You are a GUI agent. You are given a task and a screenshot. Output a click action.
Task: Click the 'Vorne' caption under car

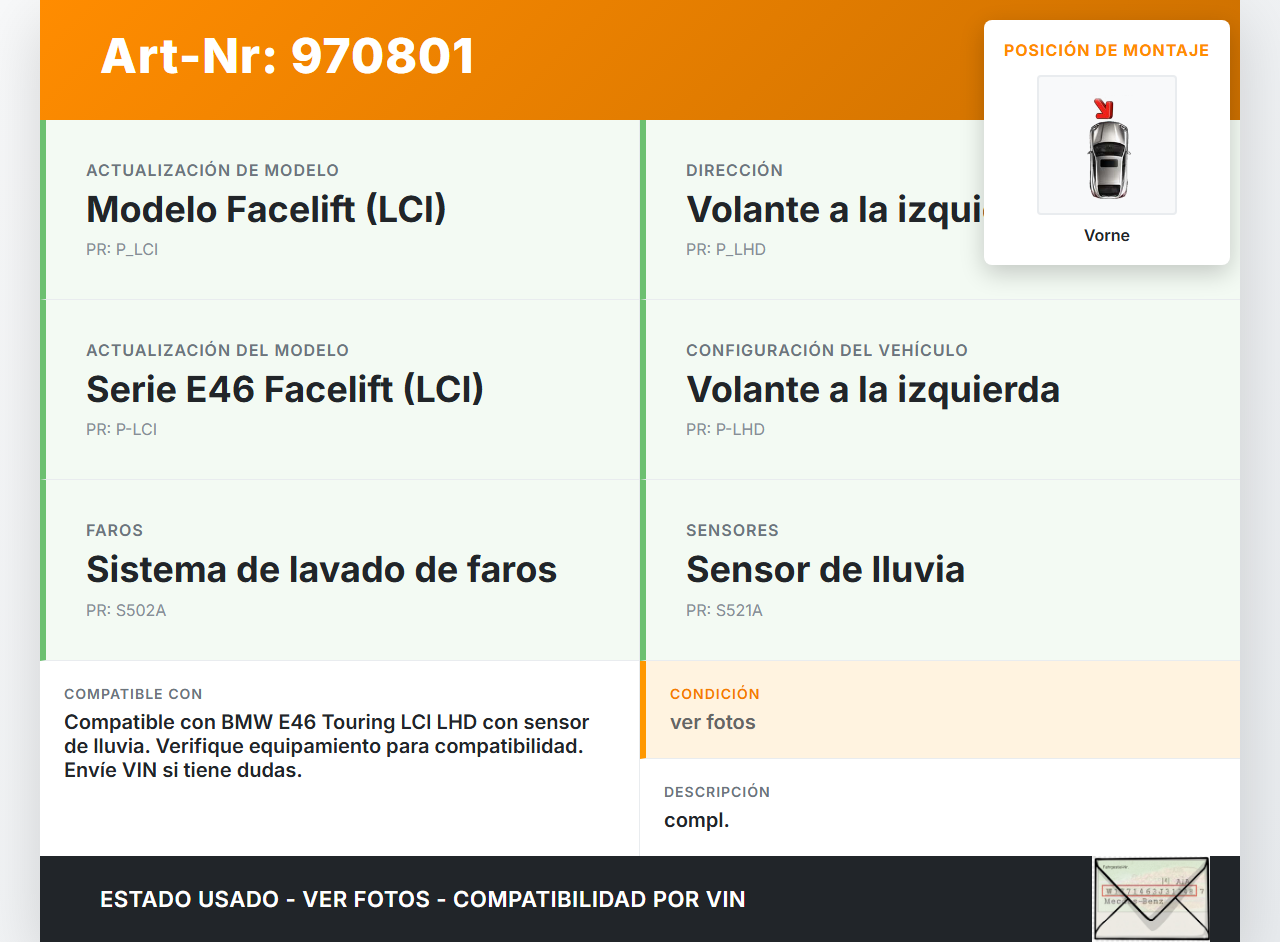tap(1107, 236)
